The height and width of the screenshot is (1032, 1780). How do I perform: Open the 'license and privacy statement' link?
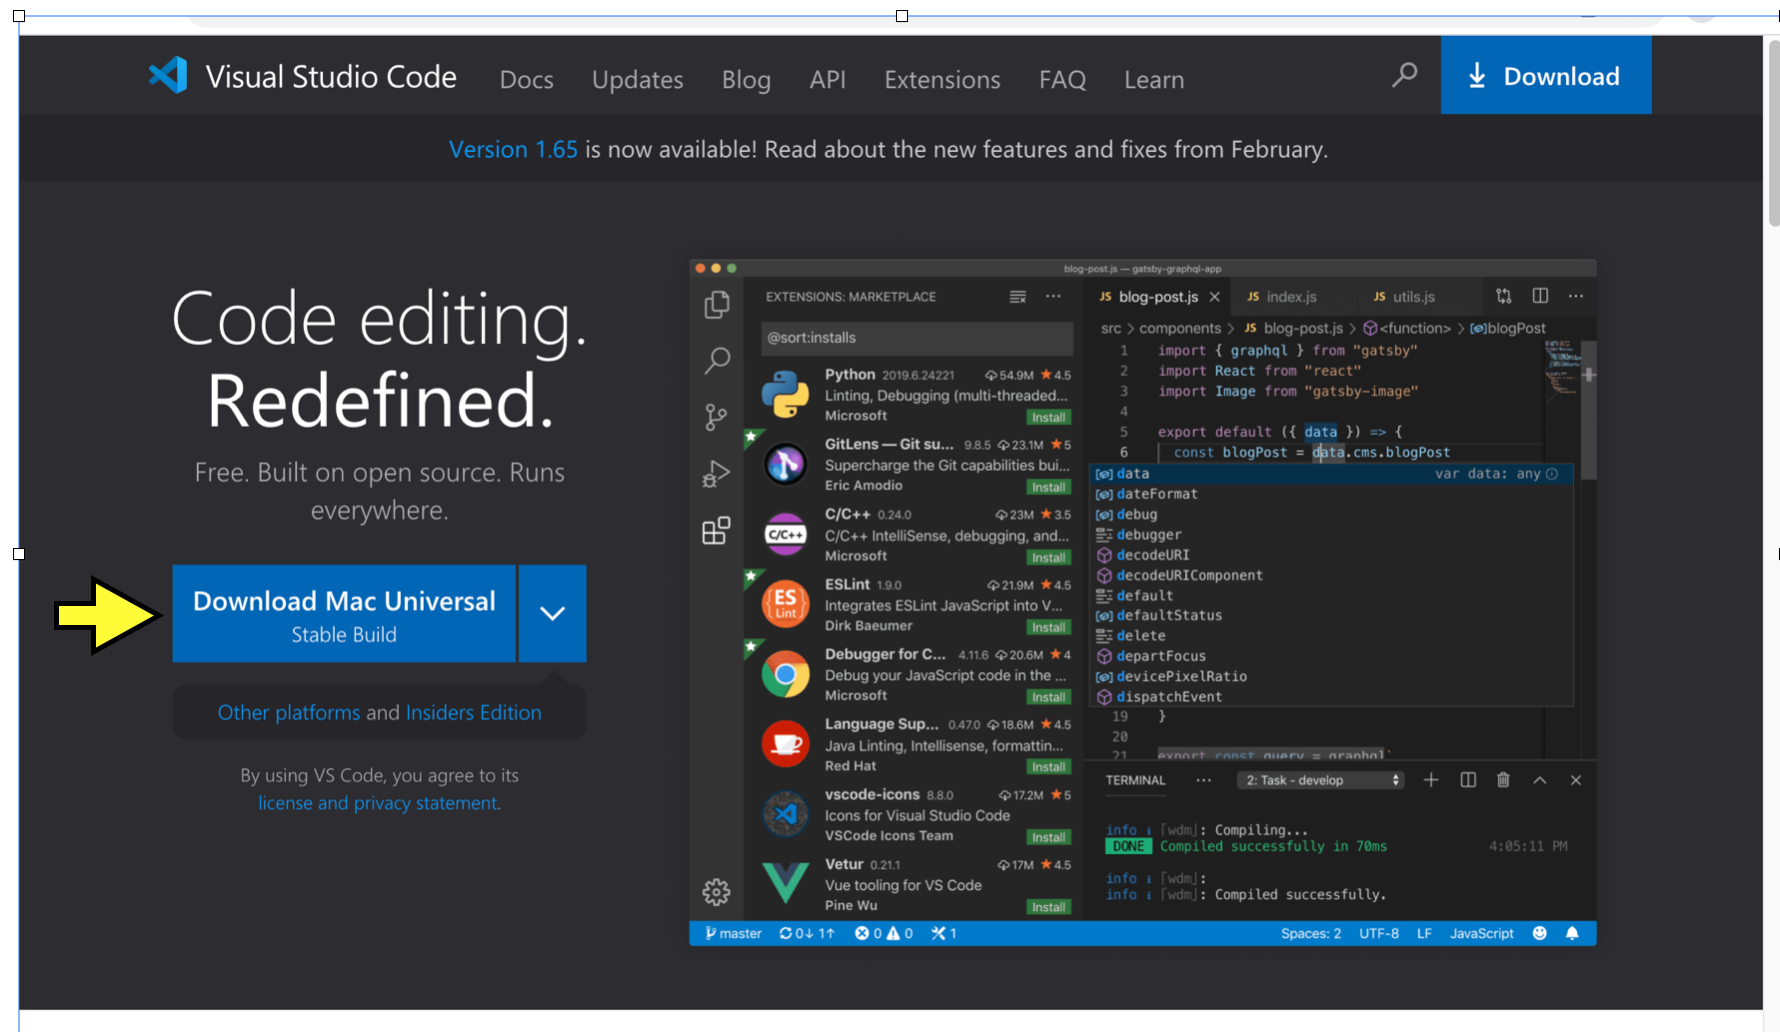[378, 802]
